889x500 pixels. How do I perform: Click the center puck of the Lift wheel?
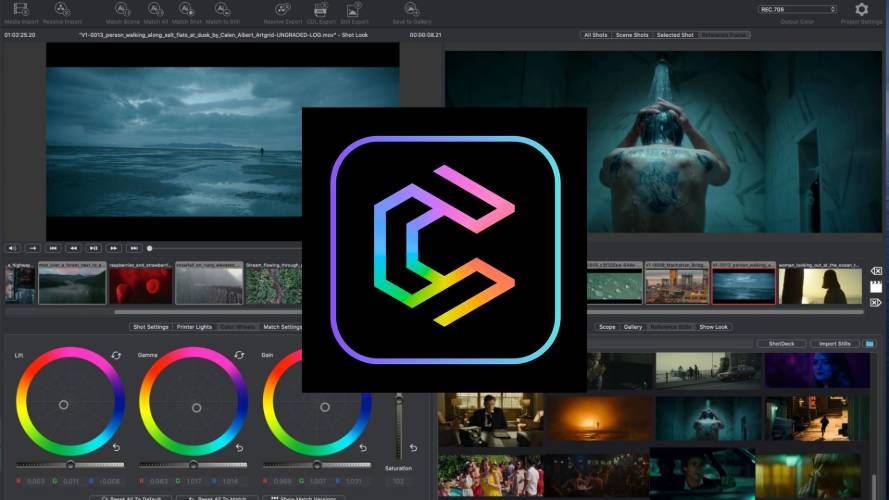64,404
